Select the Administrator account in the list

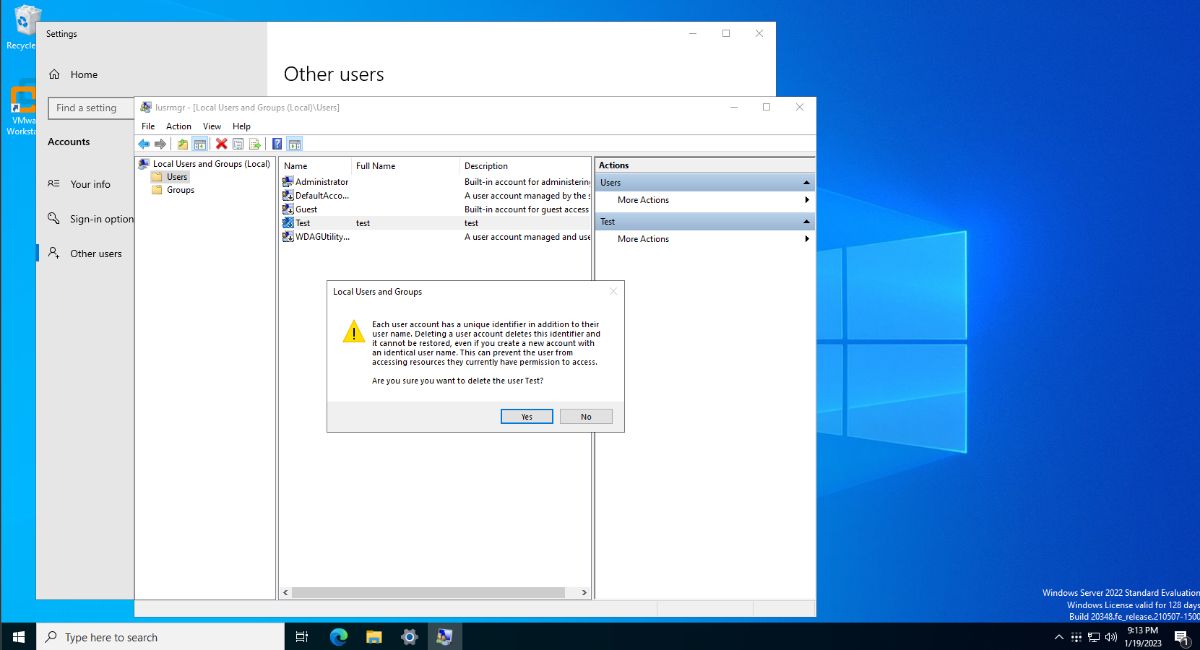pos(321,181)
